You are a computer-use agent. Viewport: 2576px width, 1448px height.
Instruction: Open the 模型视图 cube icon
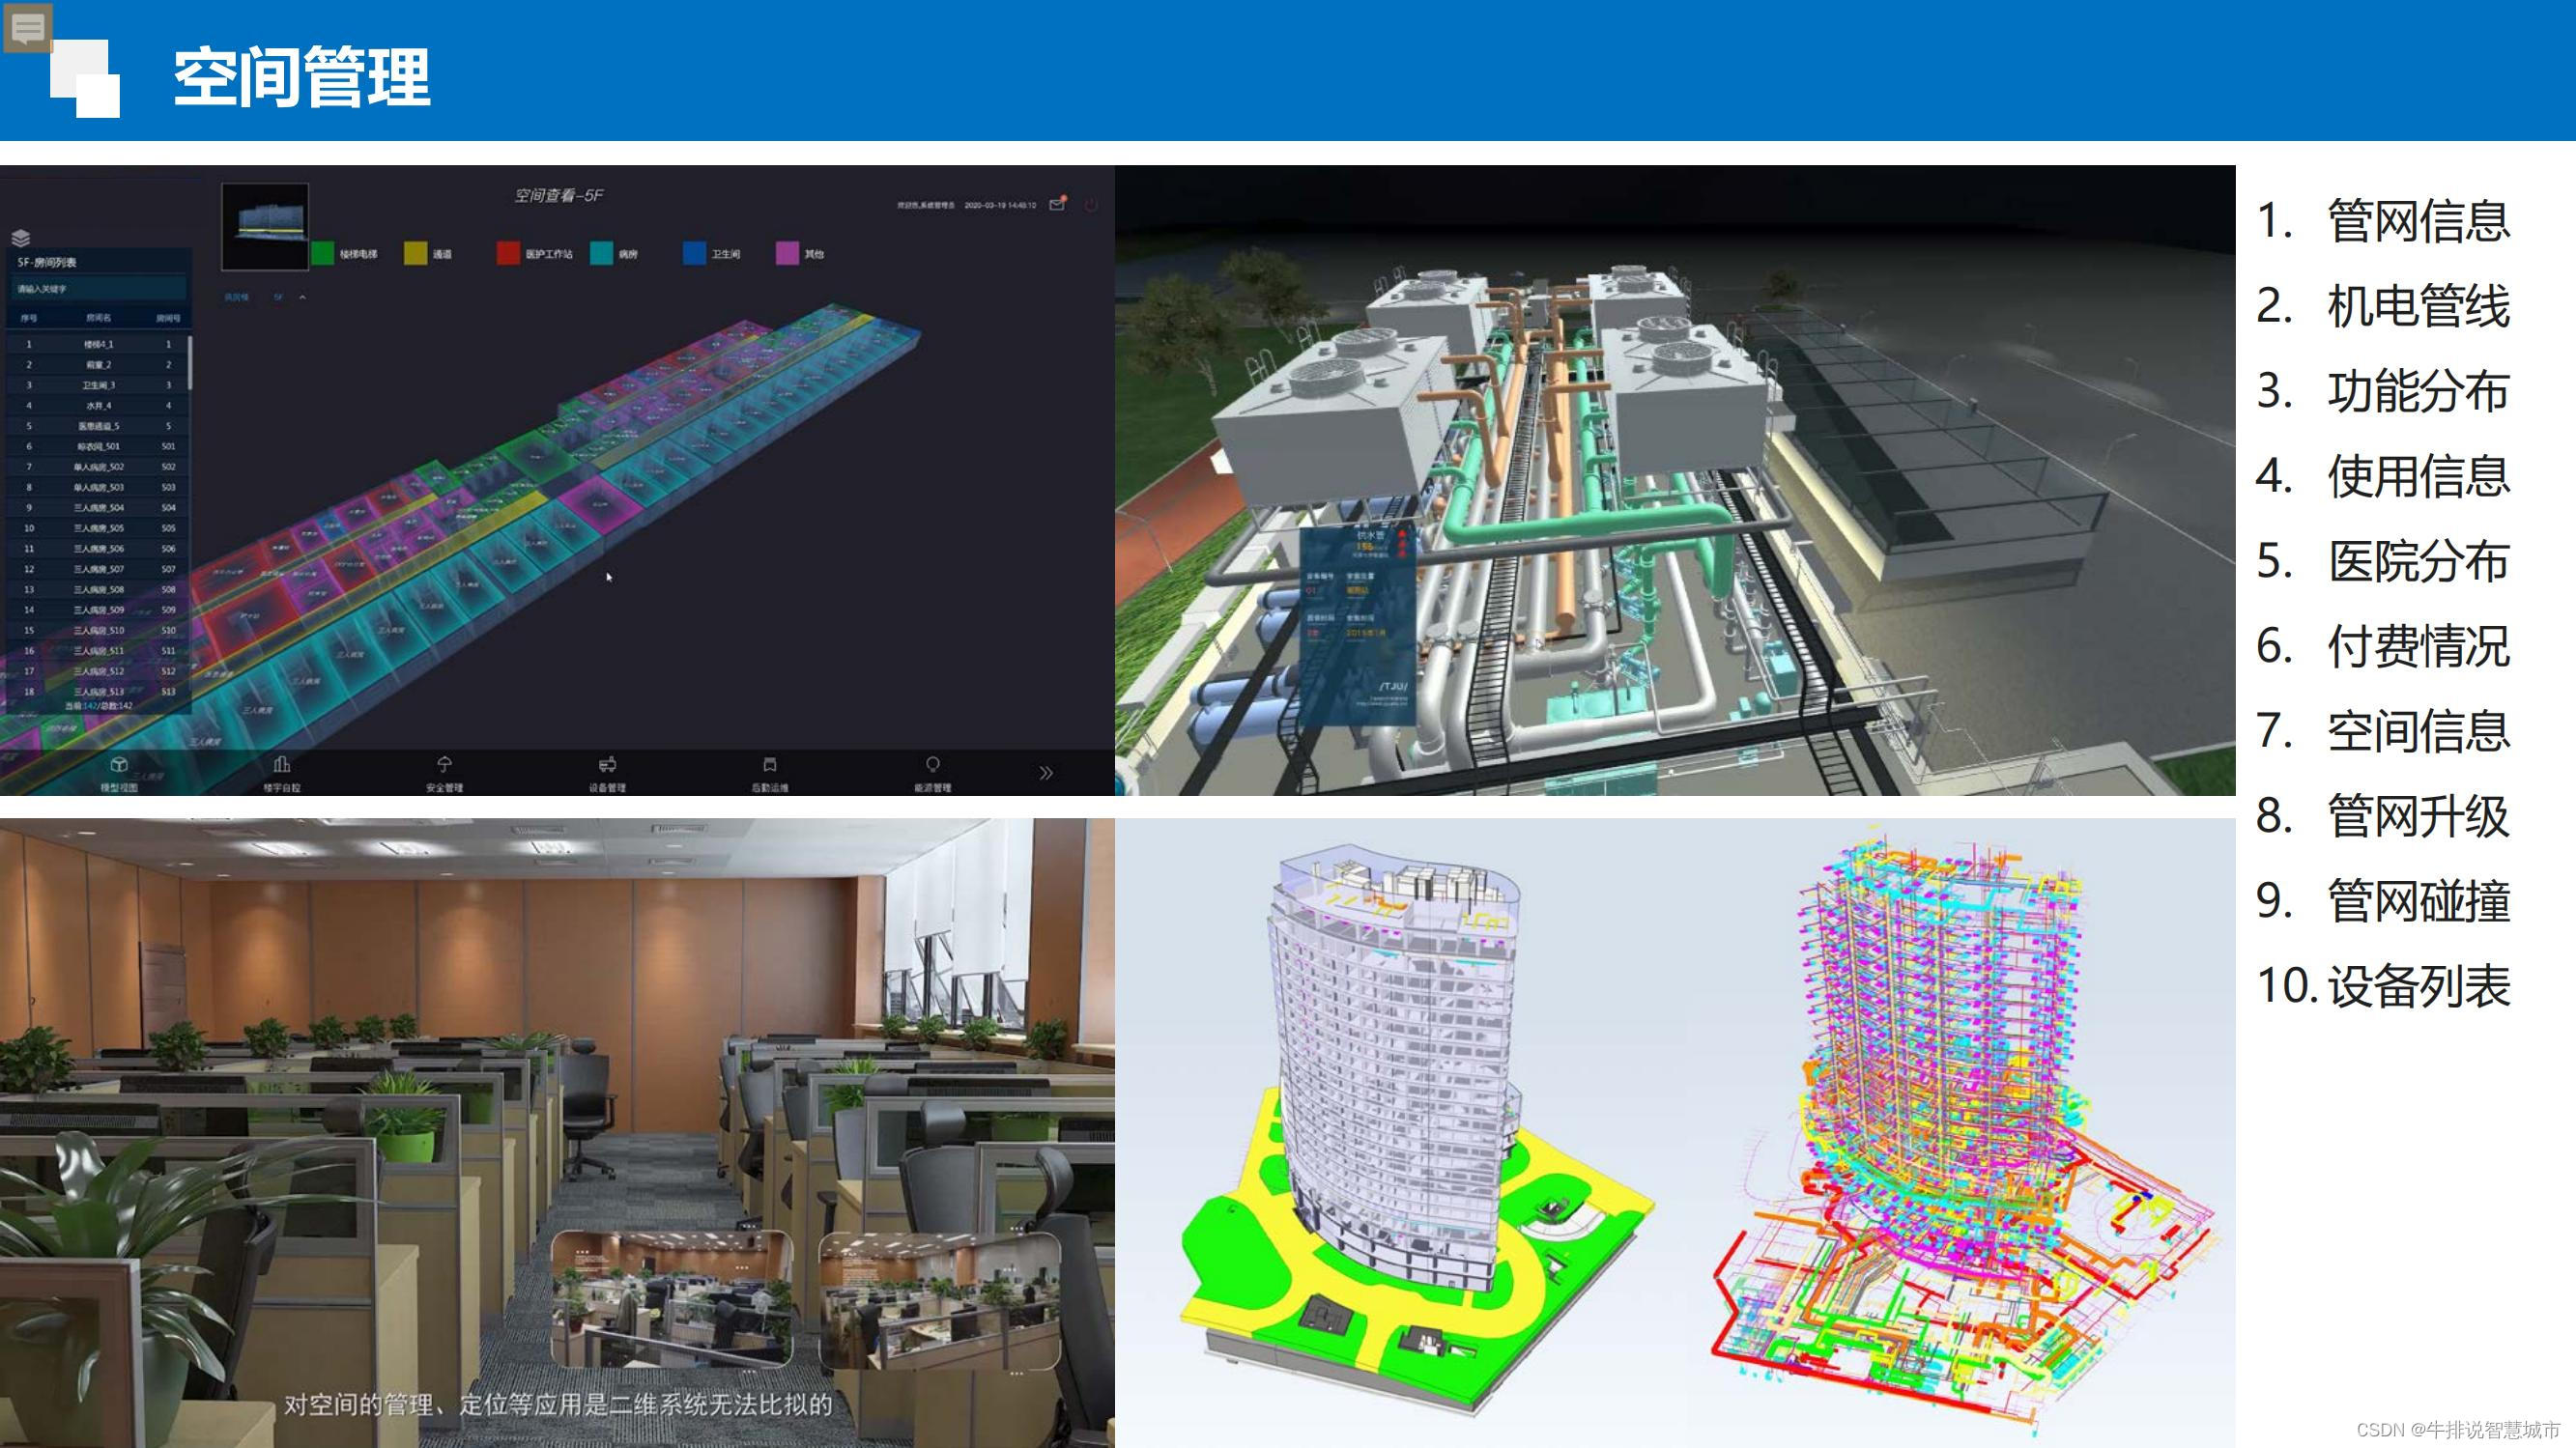tap(119, 766)
